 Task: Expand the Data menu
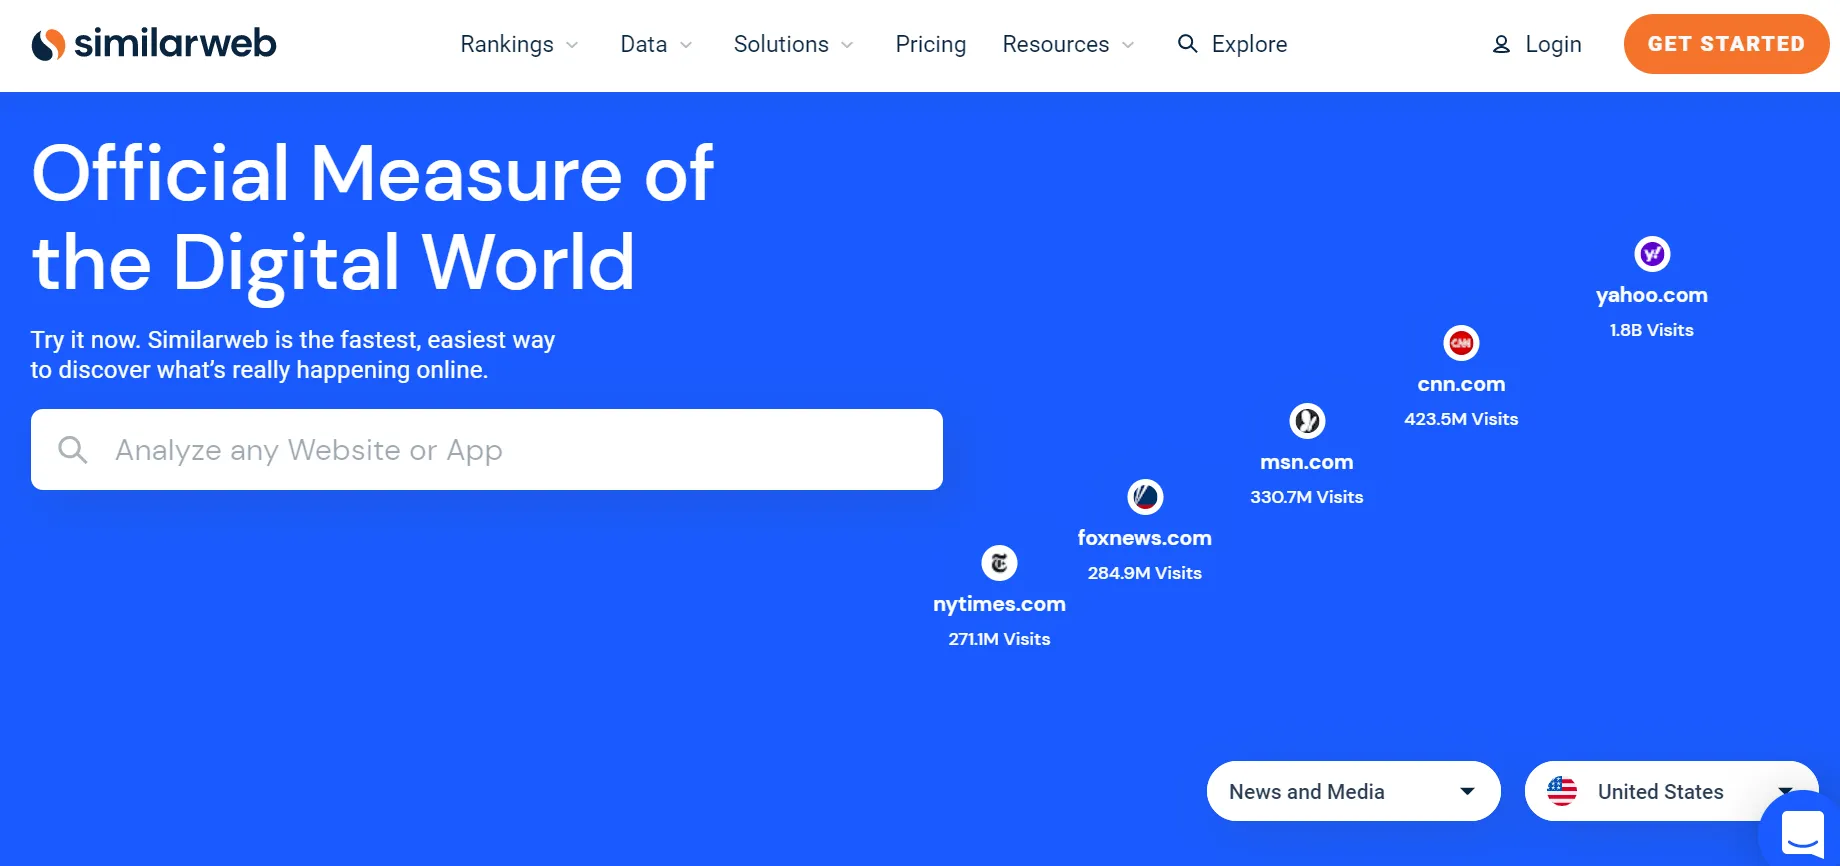[x=656, y=45]
